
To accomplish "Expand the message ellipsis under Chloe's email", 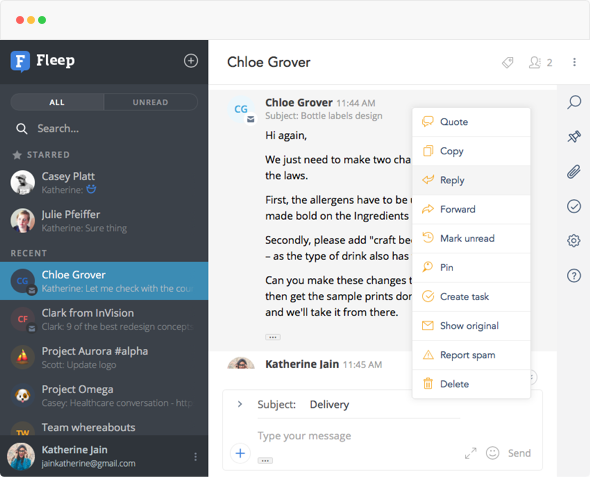I will (273, 337).
